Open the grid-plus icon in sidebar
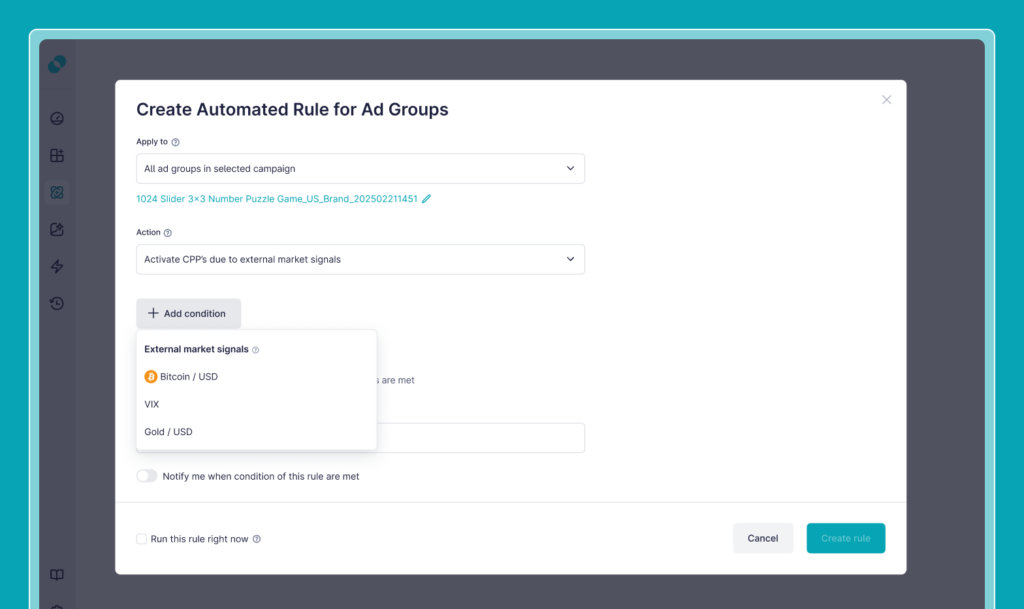Viewport: 1024px width, 609px height. [x=57, y=155]
